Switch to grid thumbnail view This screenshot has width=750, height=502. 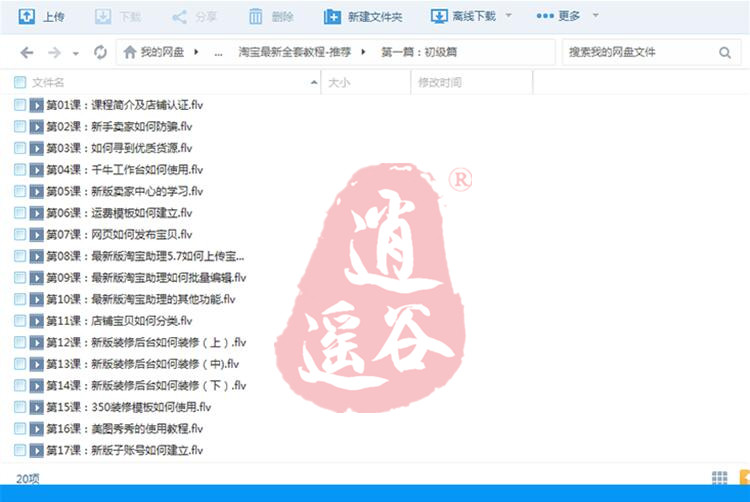click(x=719, y=477)
